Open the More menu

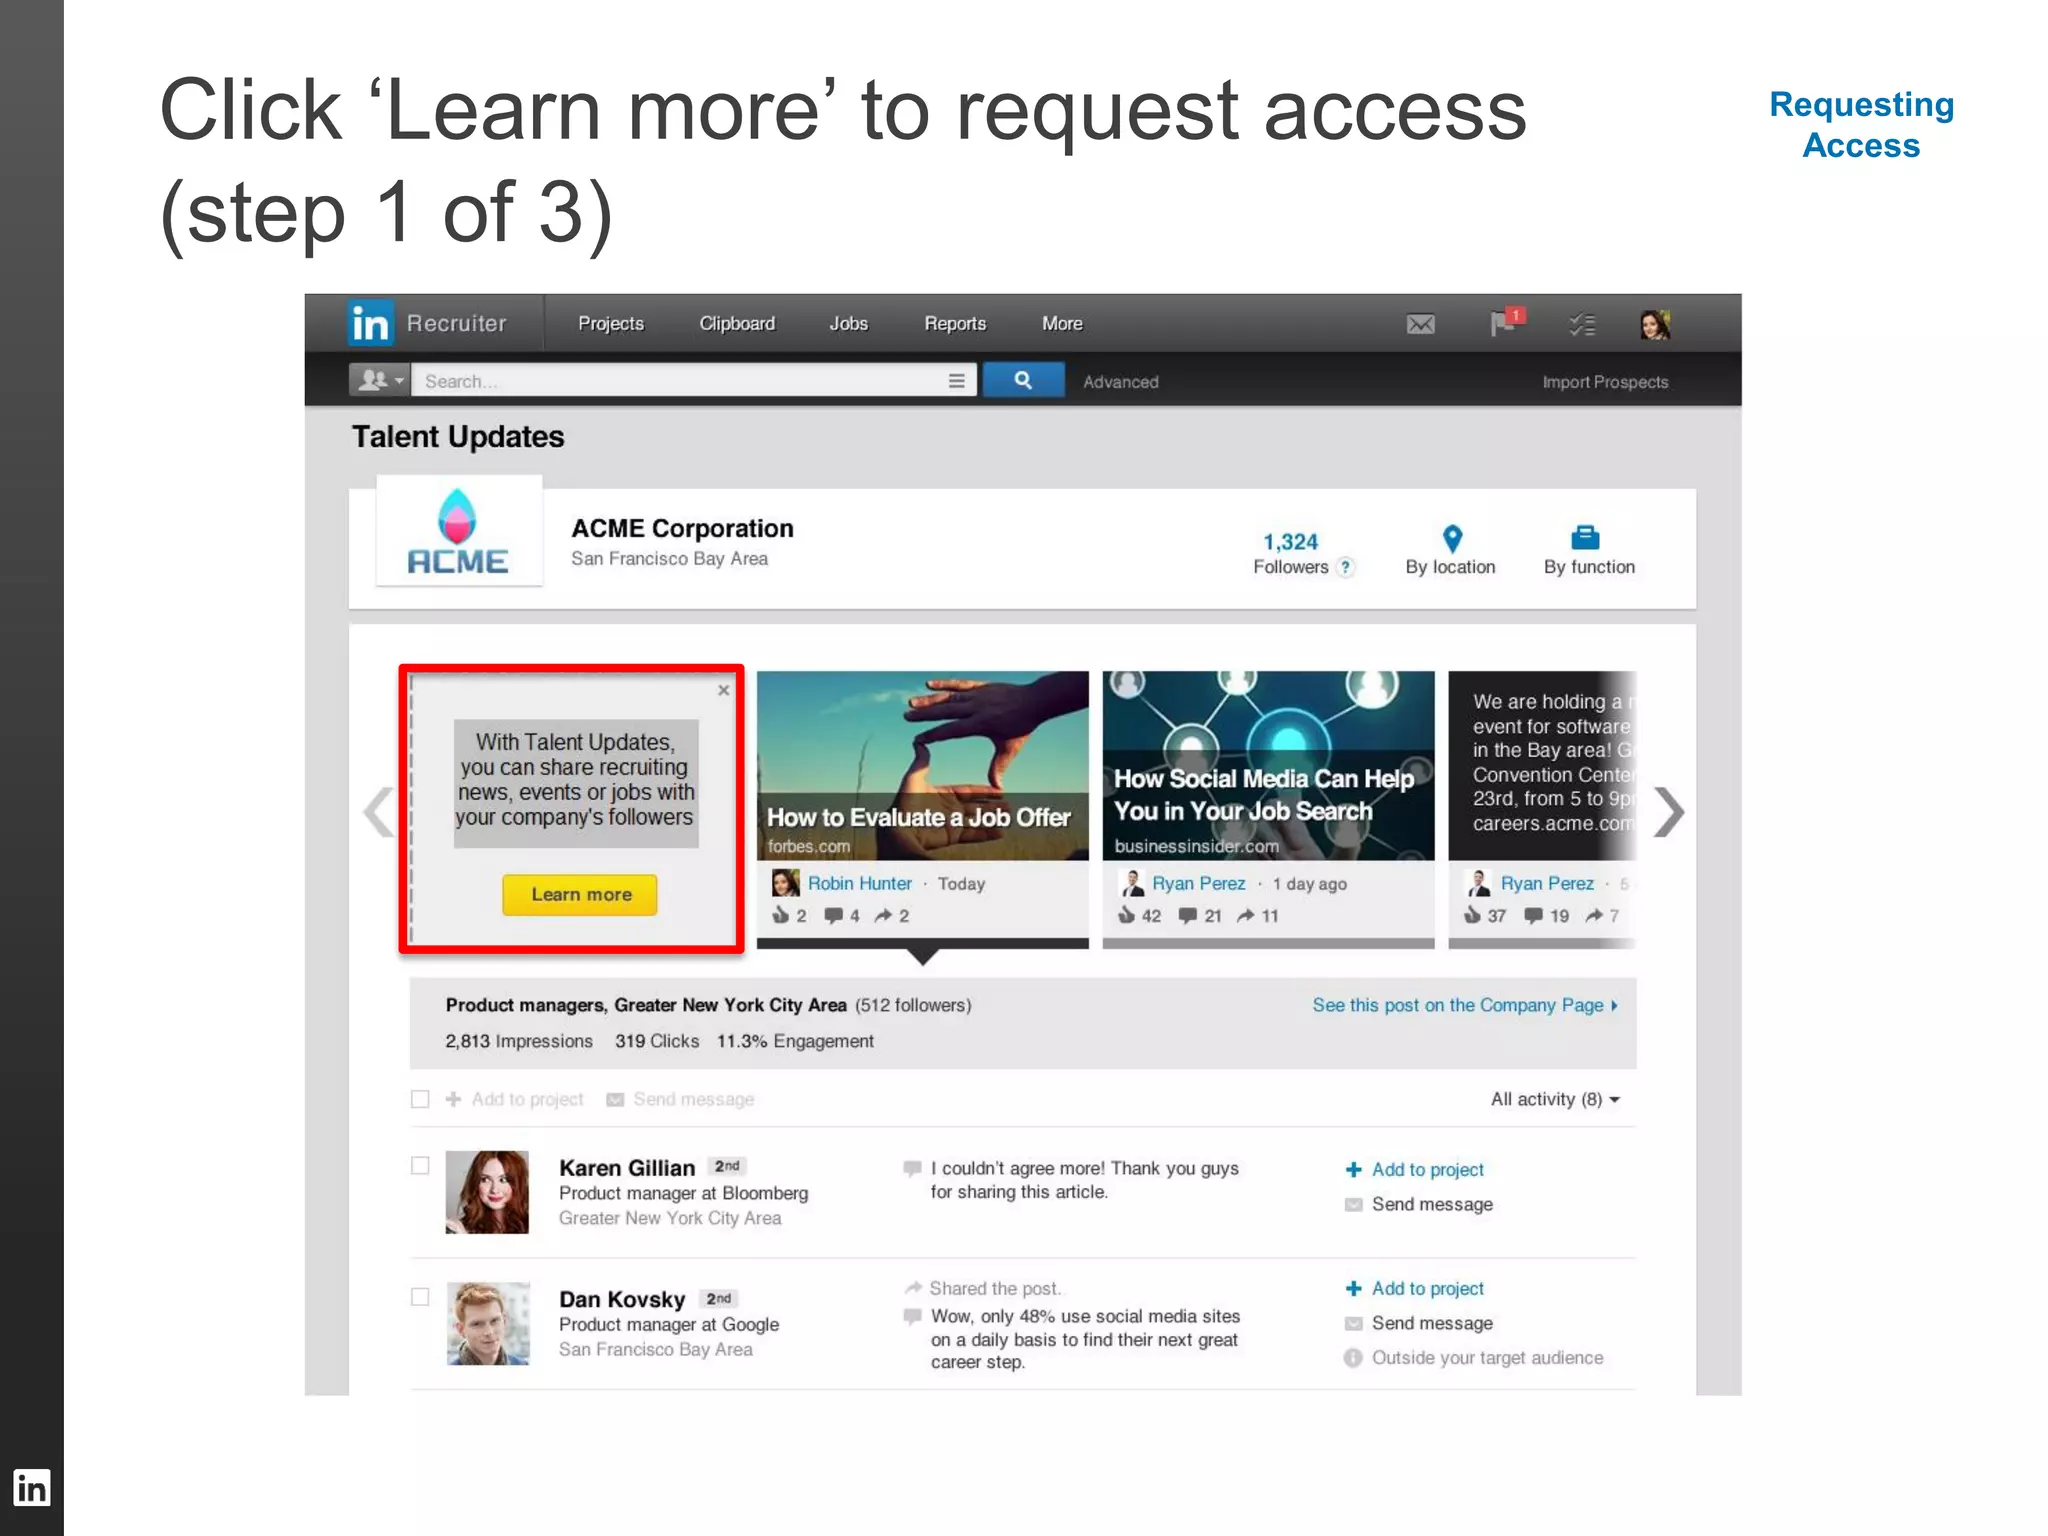point(1062,324)
